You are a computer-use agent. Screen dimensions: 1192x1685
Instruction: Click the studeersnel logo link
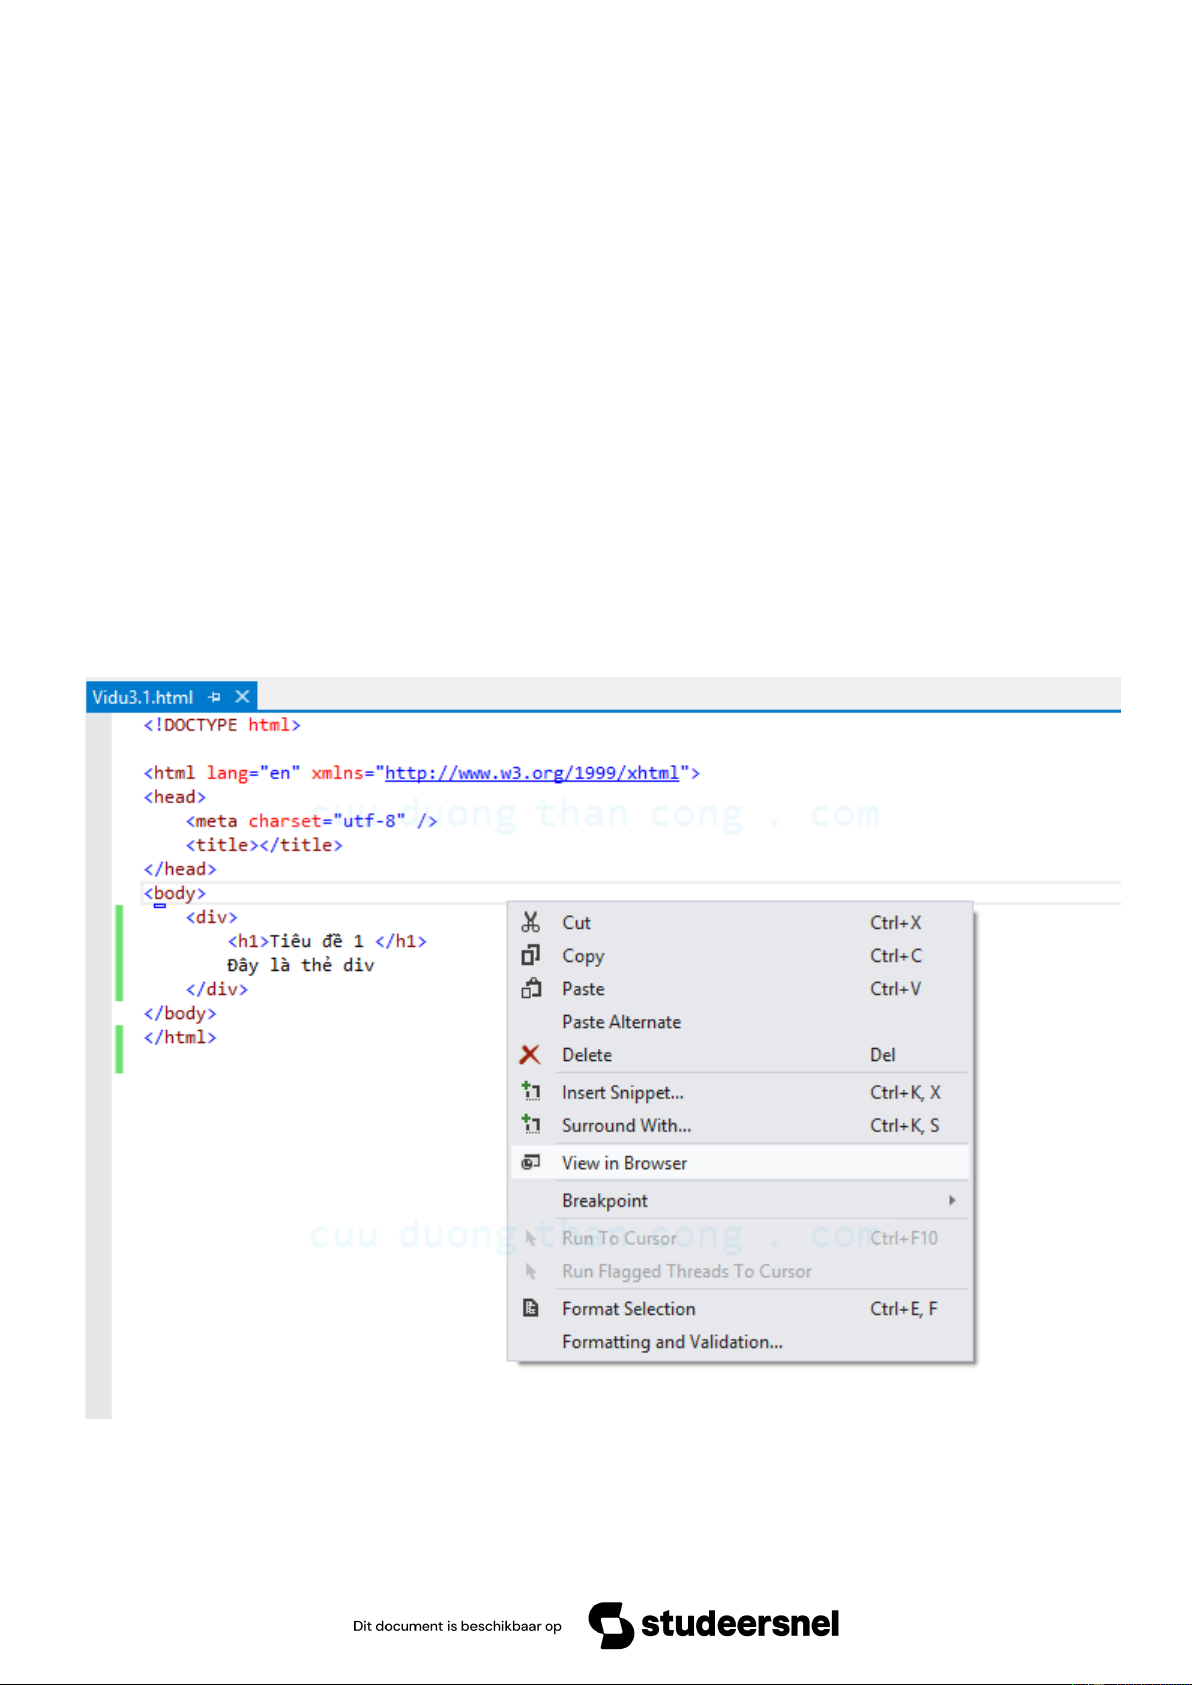coord(714,1625)
